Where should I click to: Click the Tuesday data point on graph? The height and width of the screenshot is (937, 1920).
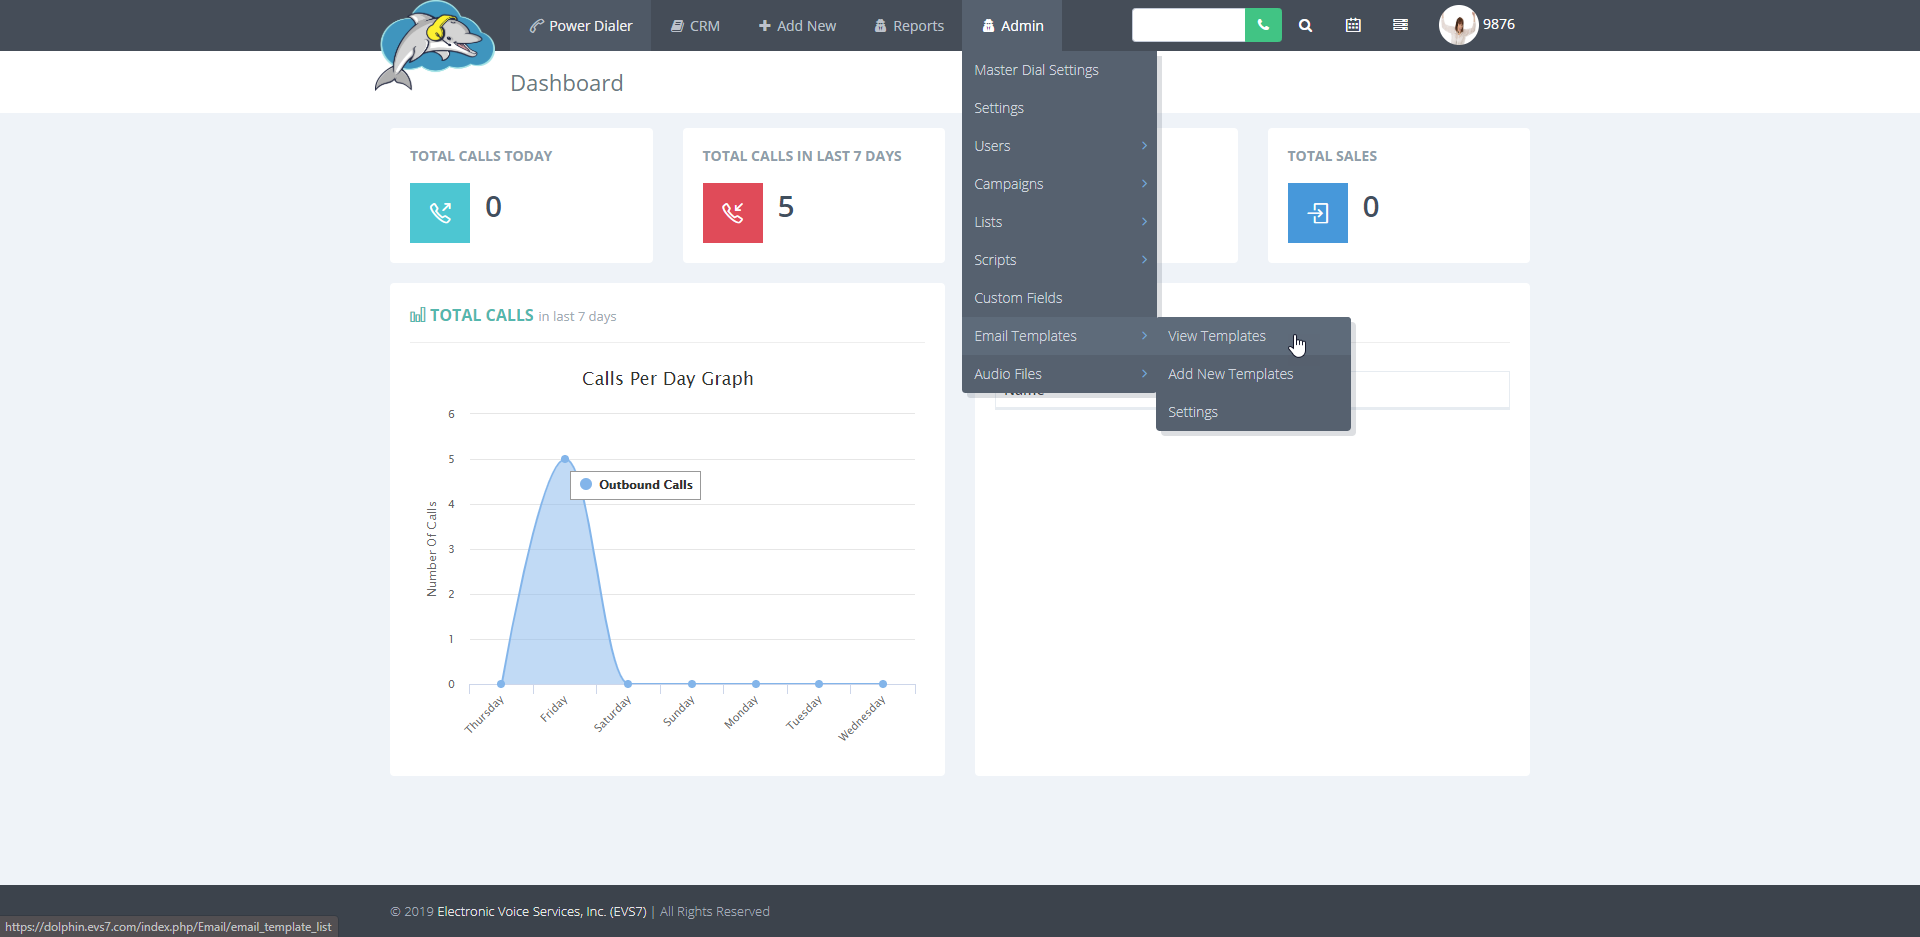pyautogui.click(x=819, y=684)
